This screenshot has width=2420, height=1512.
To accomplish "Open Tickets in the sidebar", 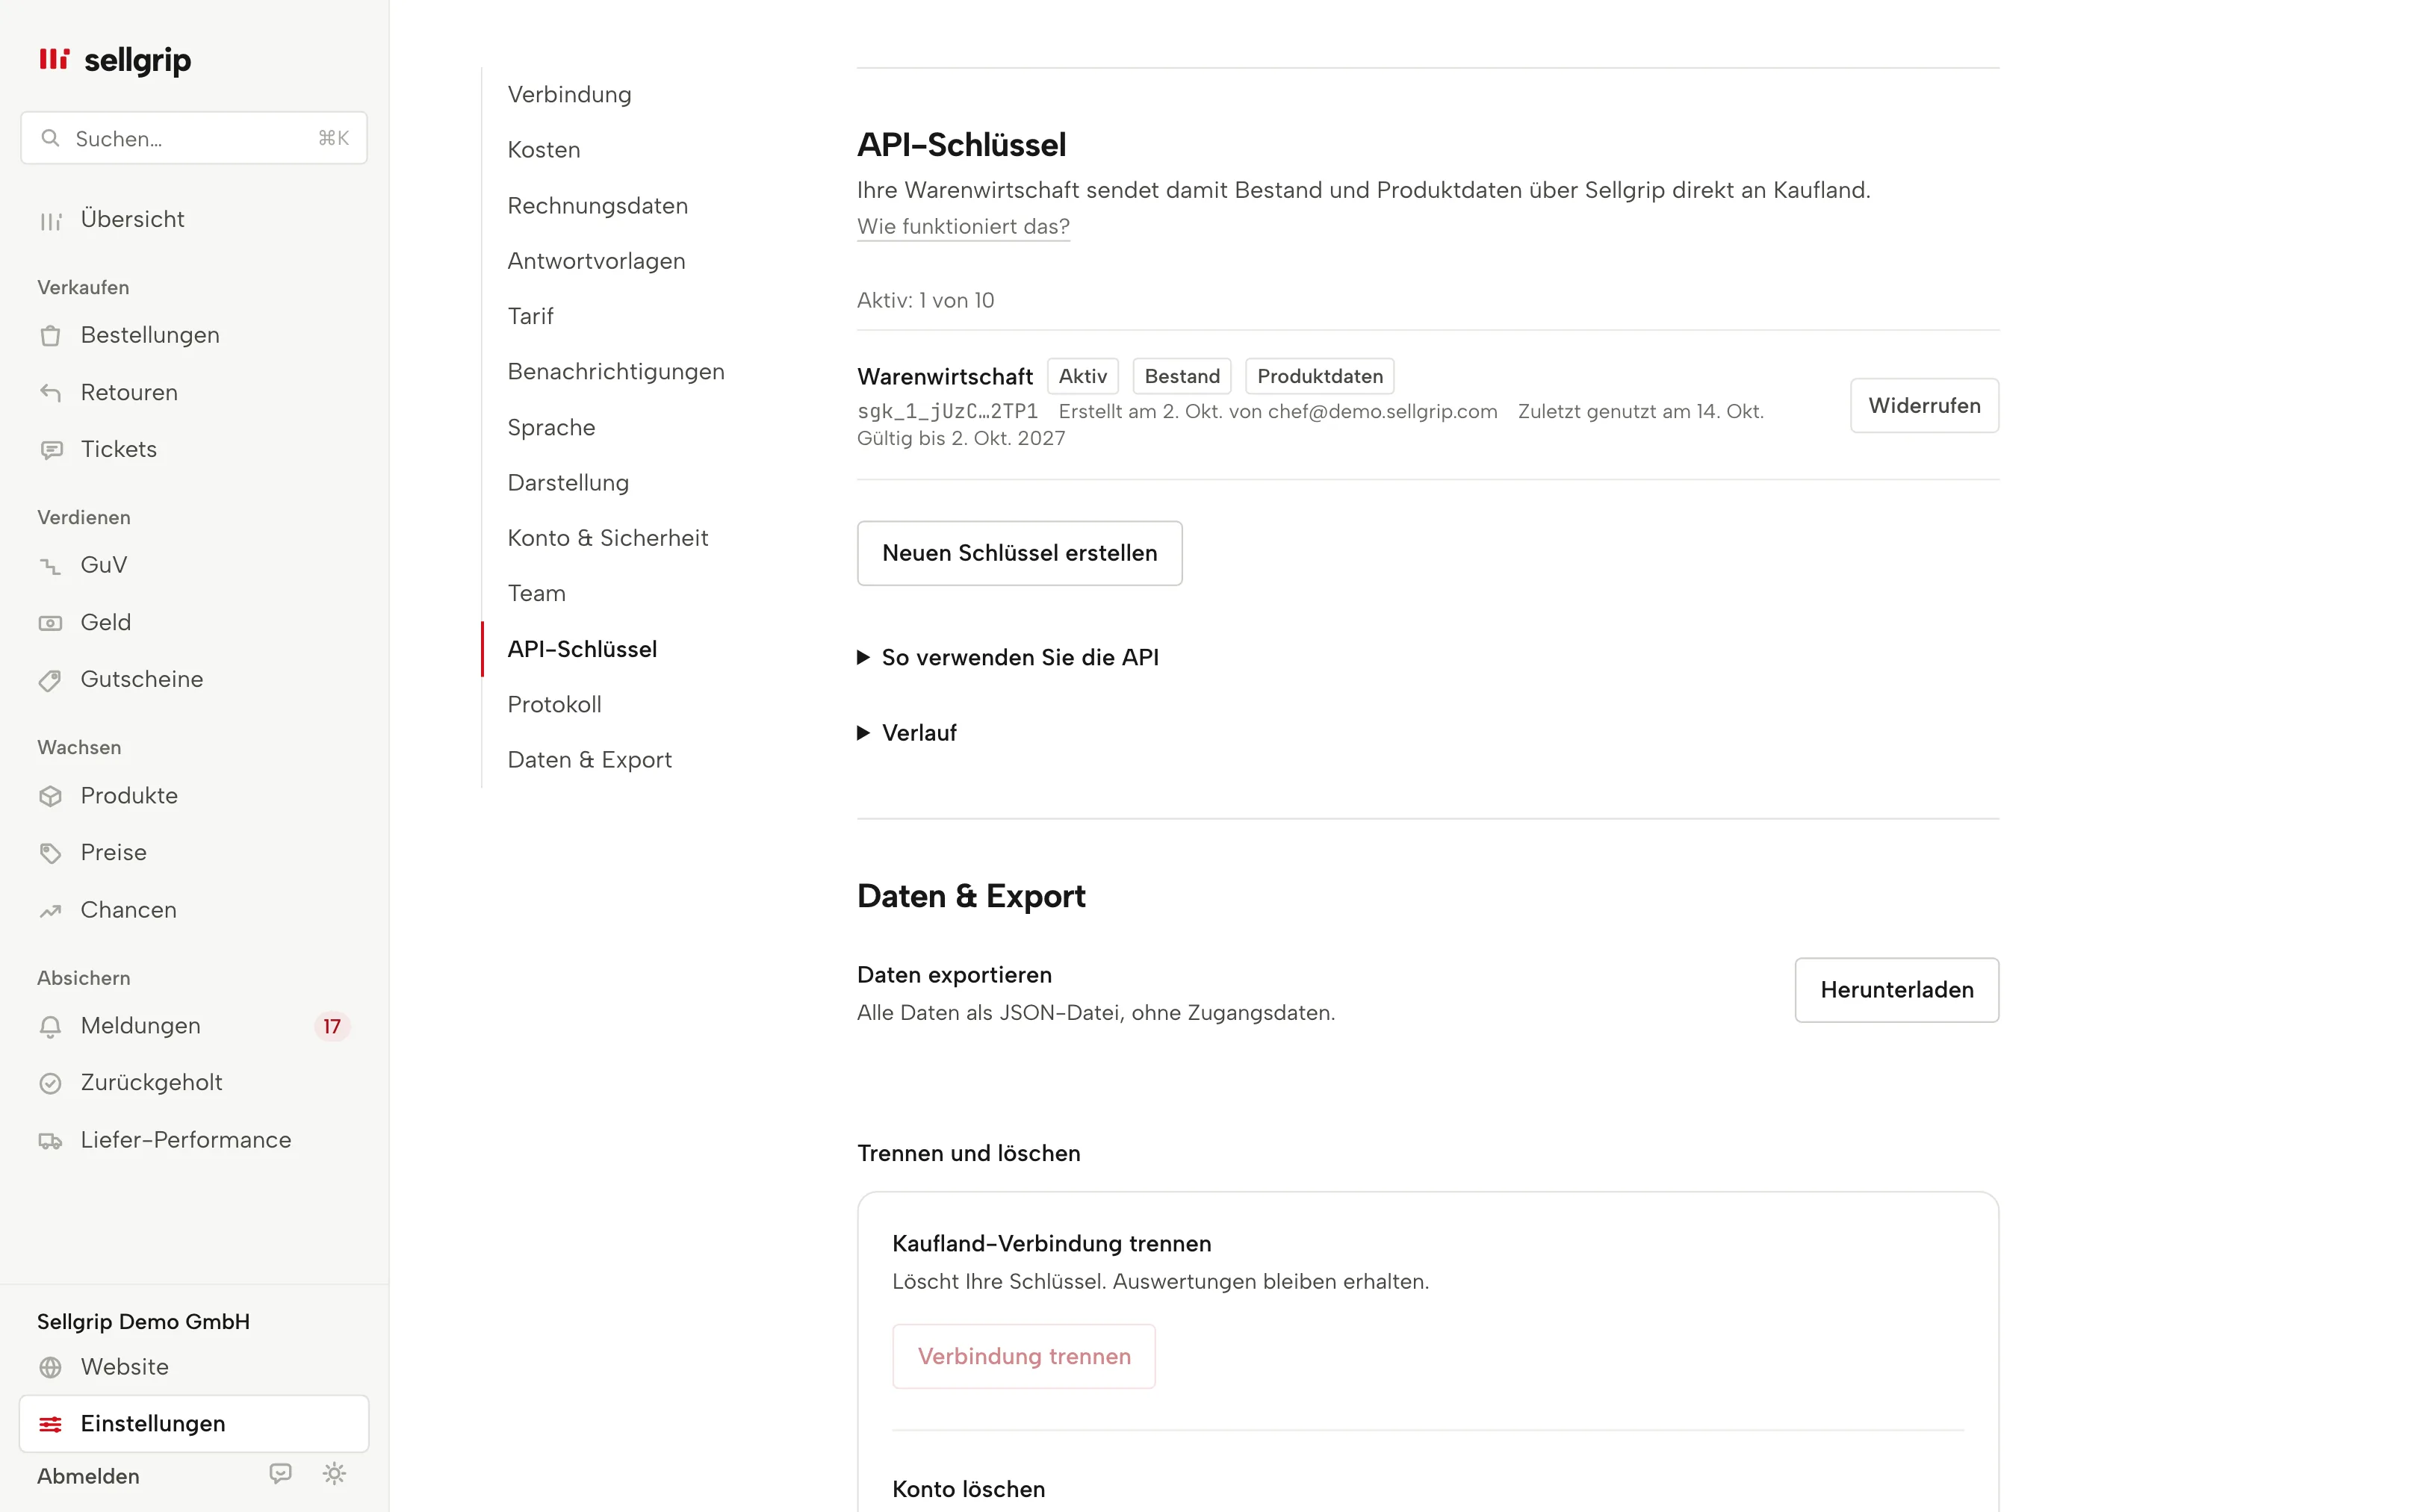I will [194, 450].
